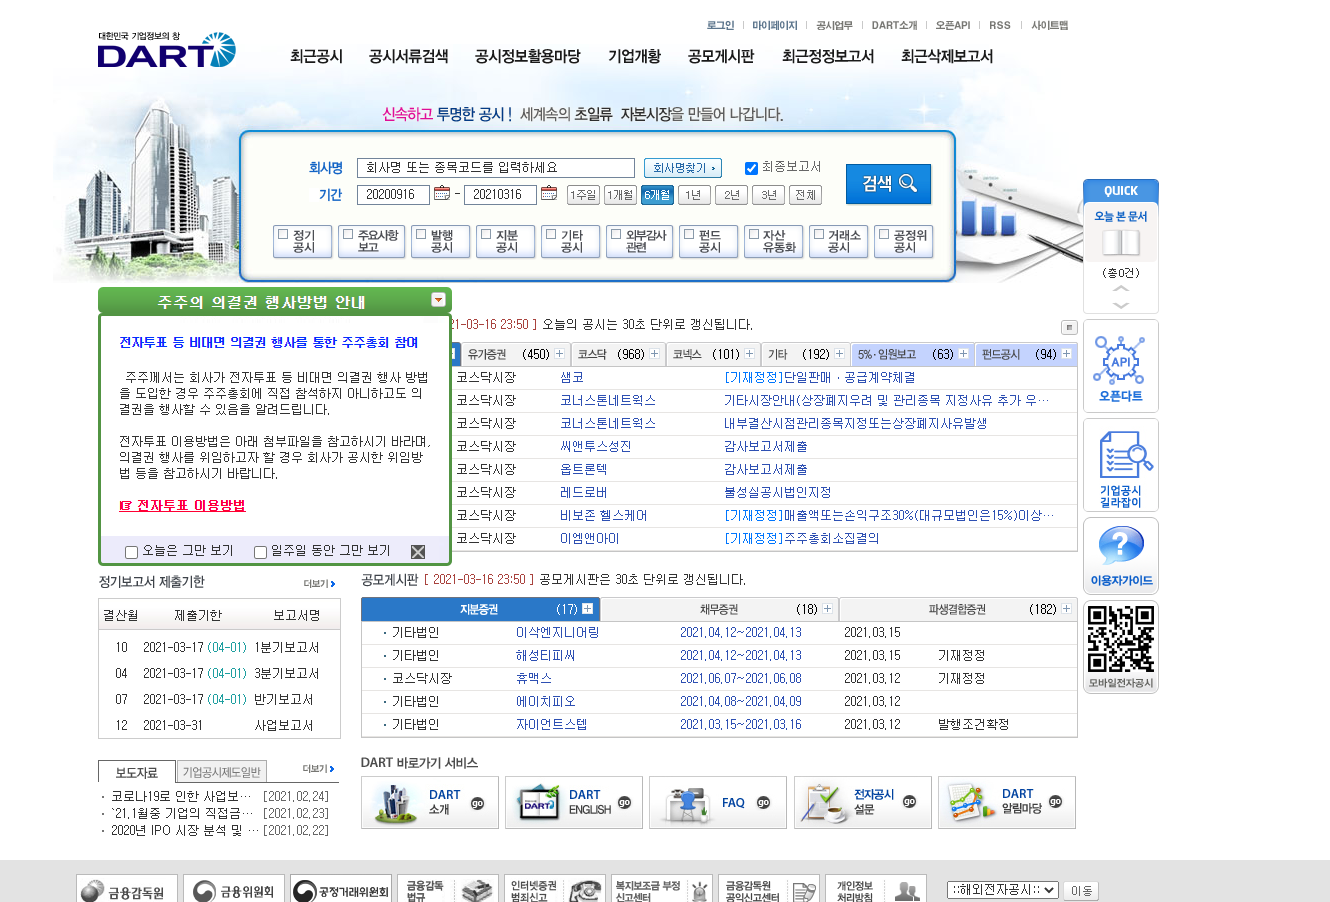
Task: Open the 기업개황 menu
Action: tap(634, 56)
